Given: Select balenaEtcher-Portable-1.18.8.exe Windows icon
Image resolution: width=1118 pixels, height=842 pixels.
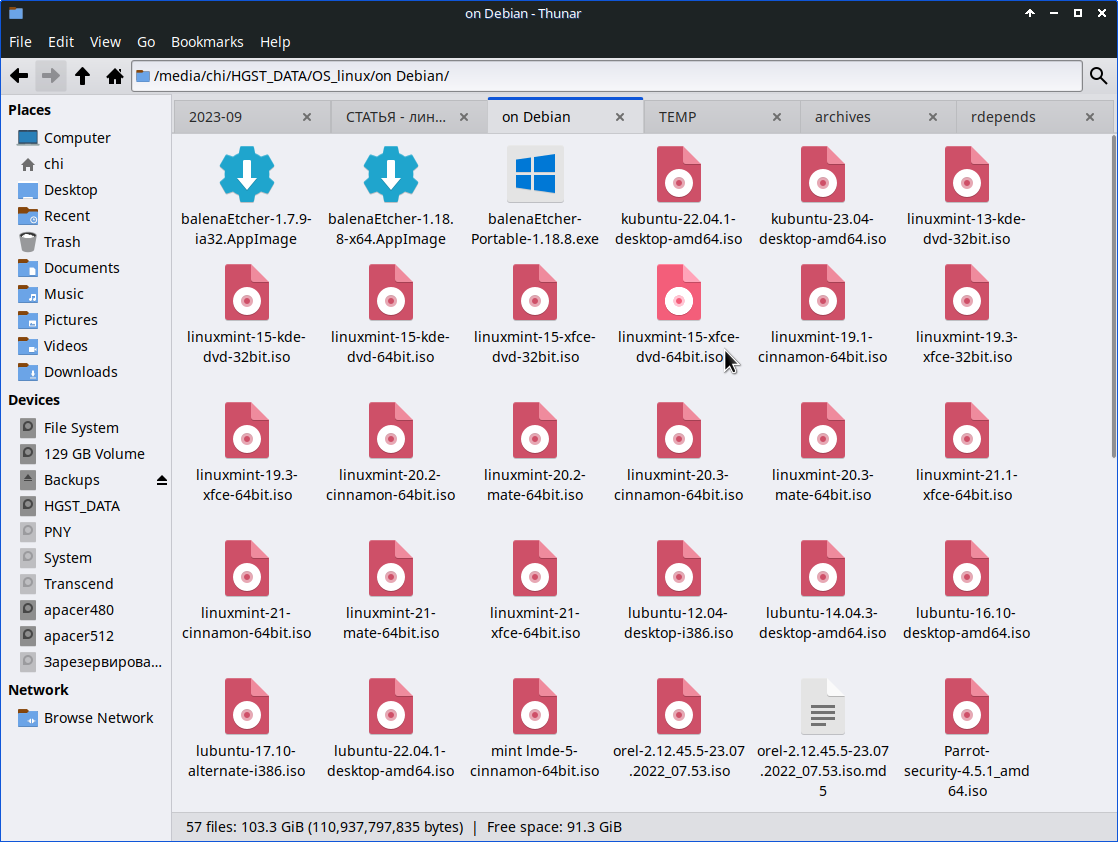Looking at the screenshot, I should point(535,174).
